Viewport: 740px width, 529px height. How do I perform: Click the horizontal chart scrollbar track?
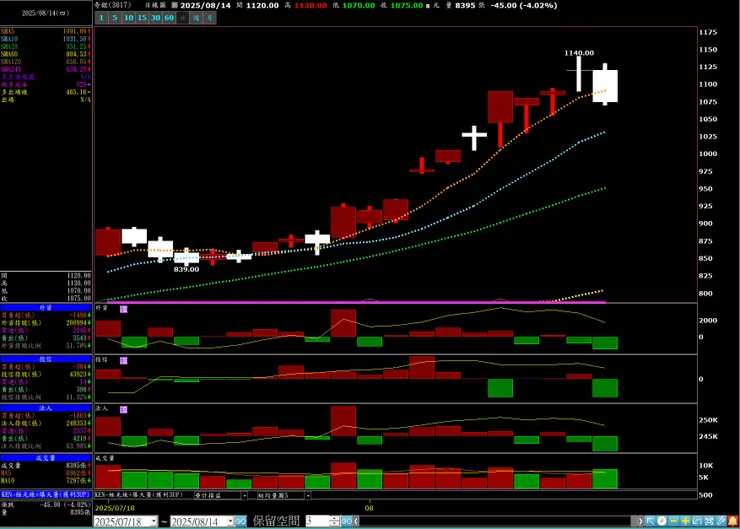pyautogui.click(x=496, y=521)
